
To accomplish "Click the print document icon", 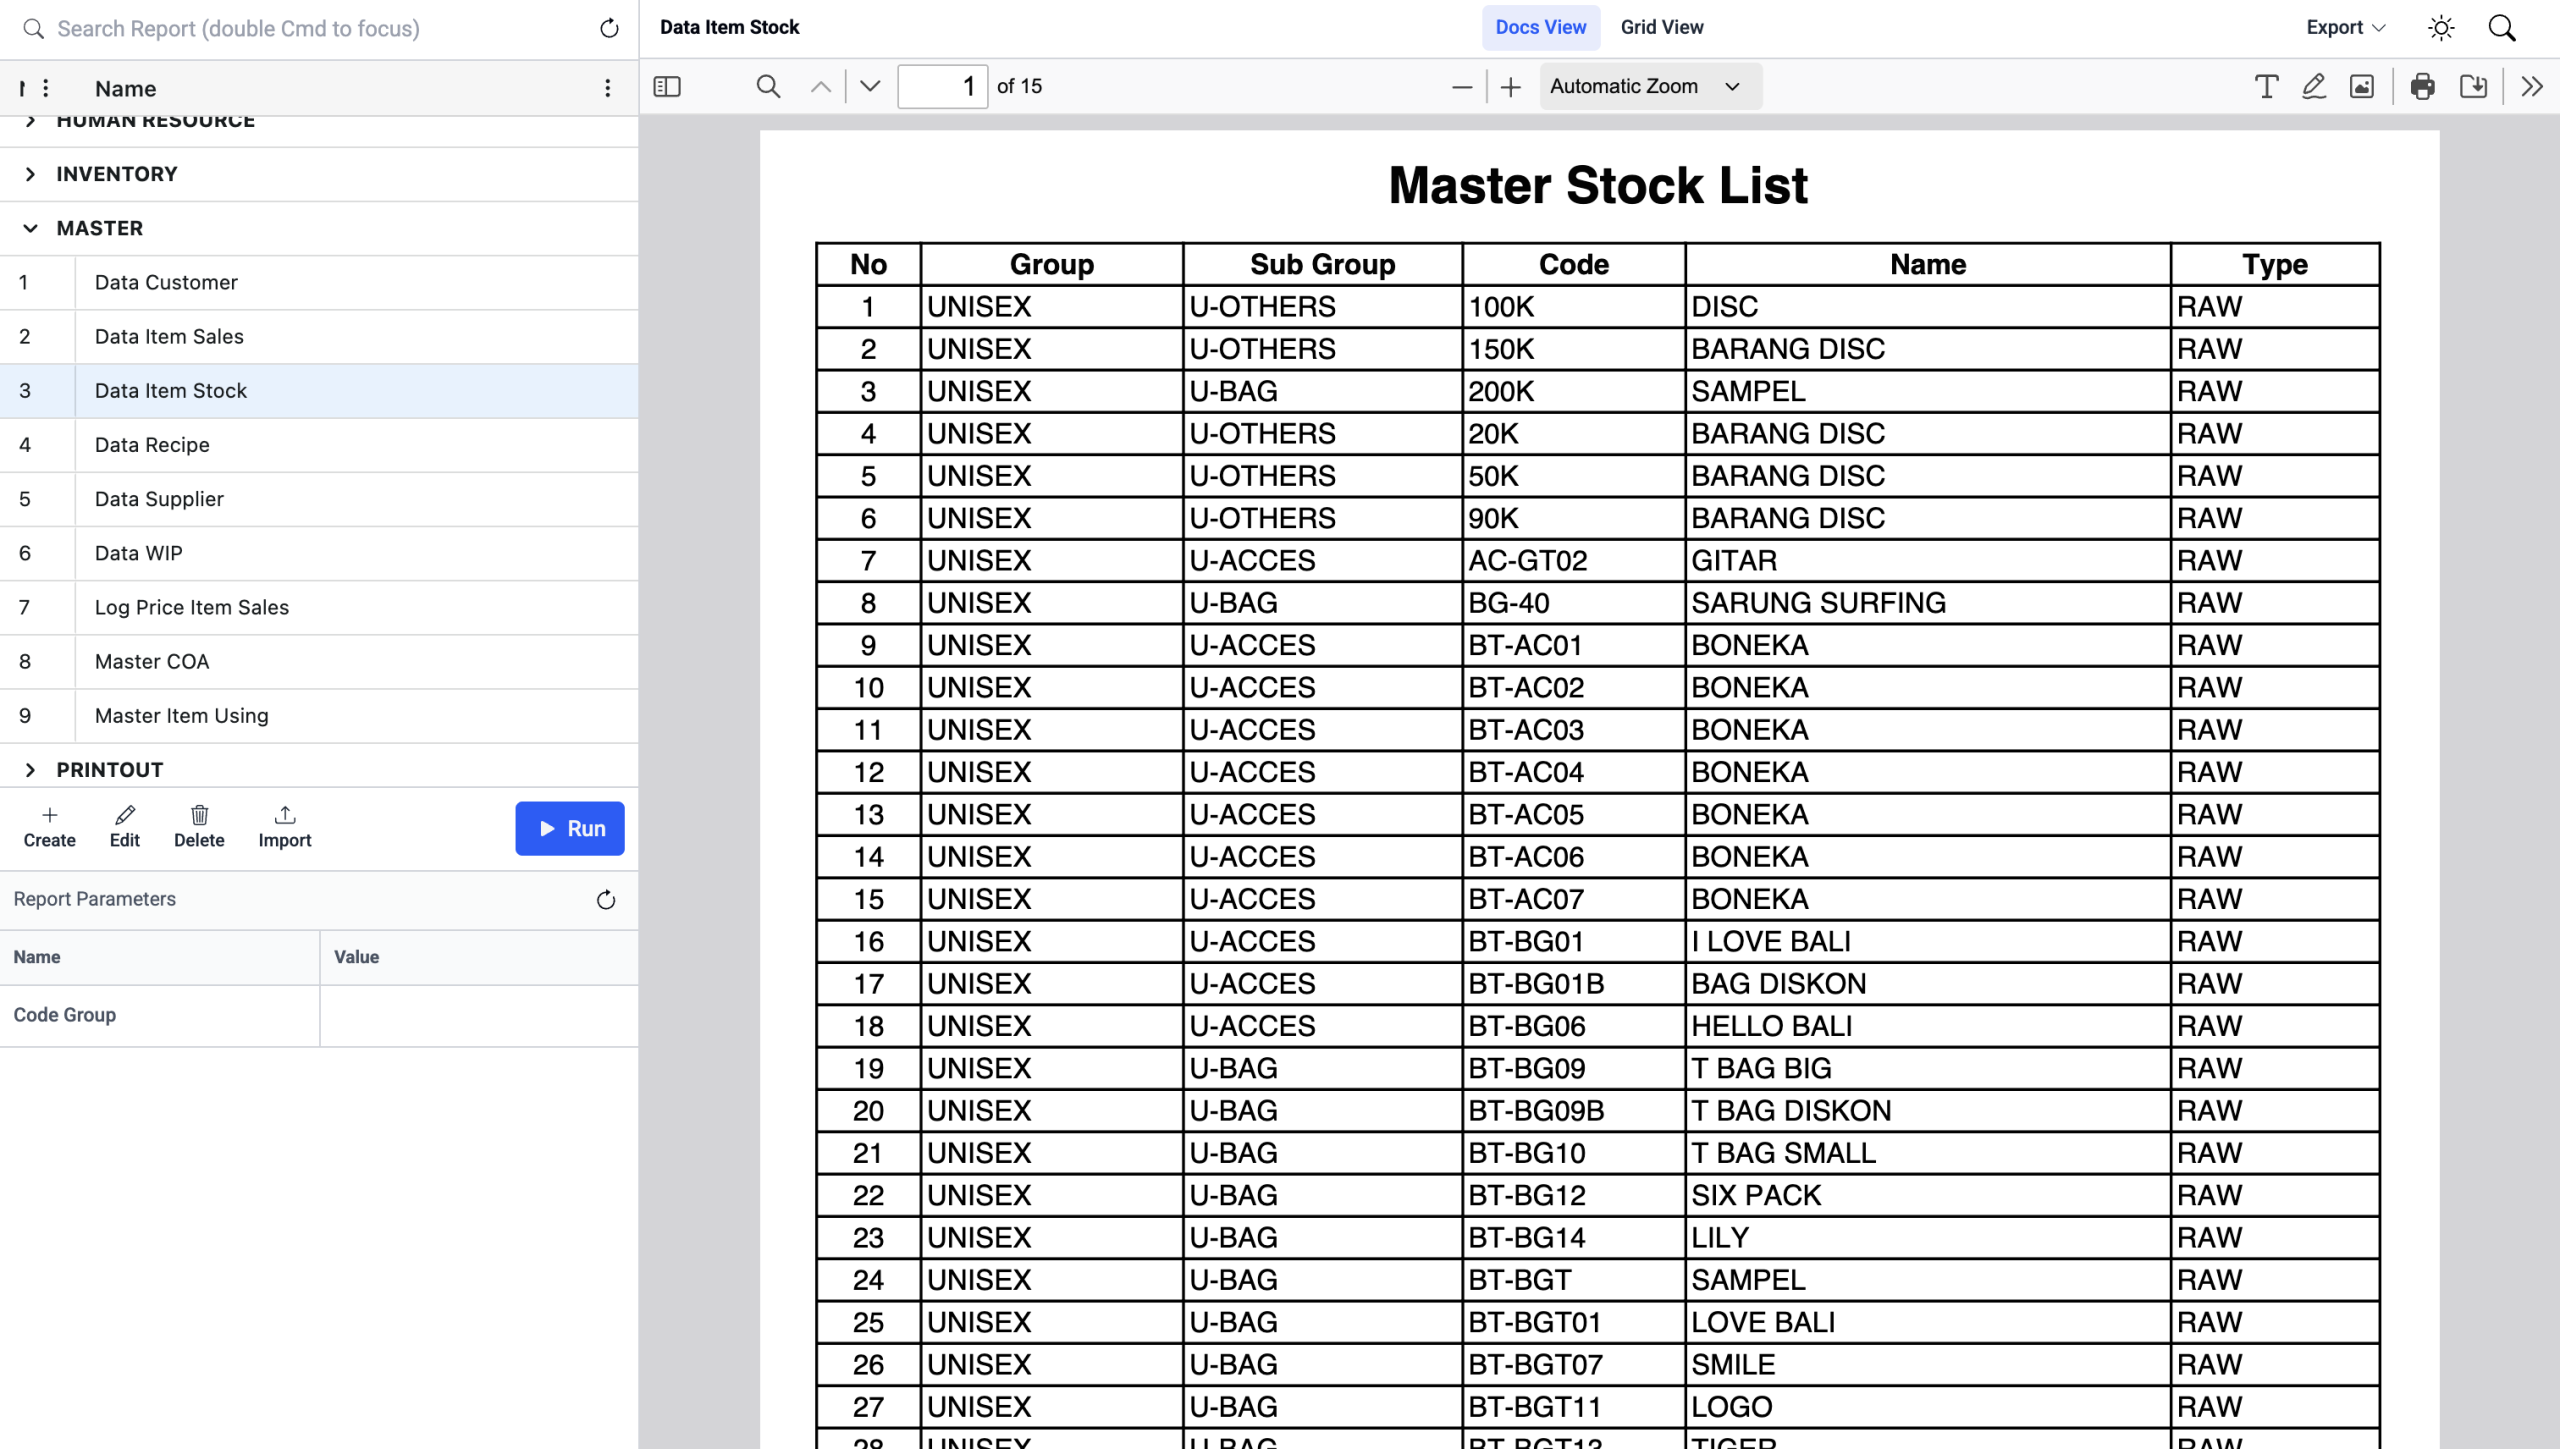I will click(x=2422, y=87).
